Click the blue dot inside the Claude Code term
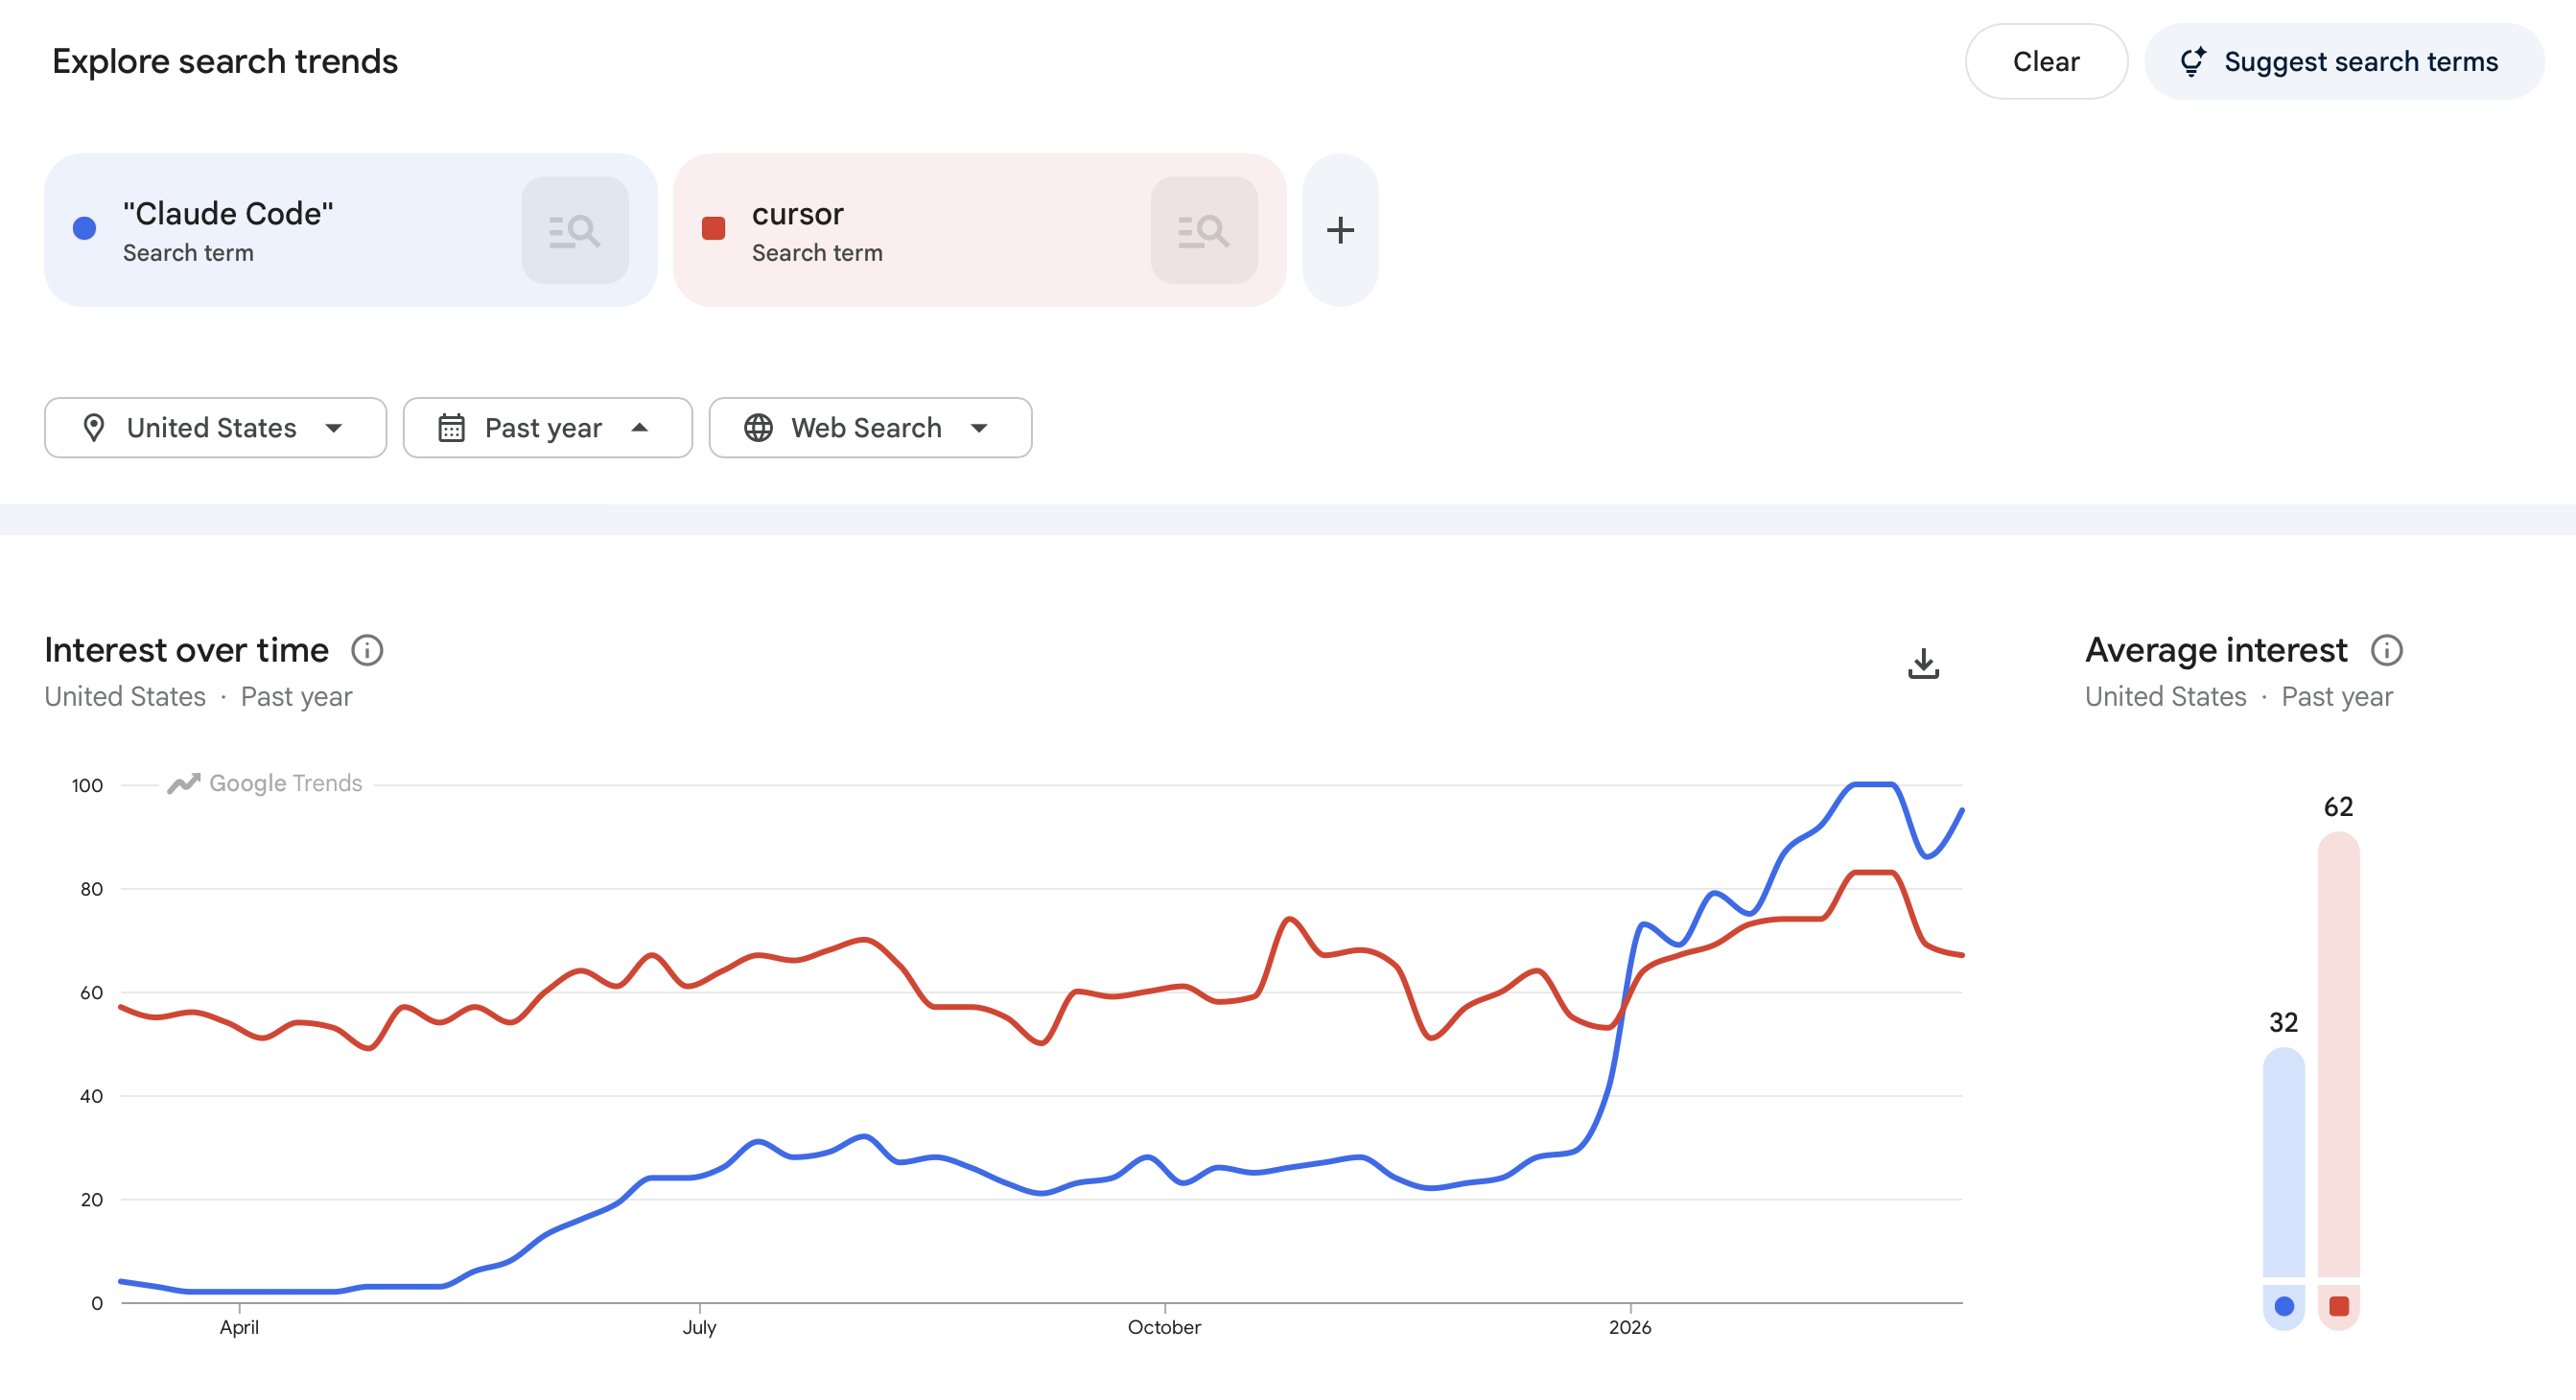The height and width of the screenshot is (1400, 2576). click(x=85, y=229)
